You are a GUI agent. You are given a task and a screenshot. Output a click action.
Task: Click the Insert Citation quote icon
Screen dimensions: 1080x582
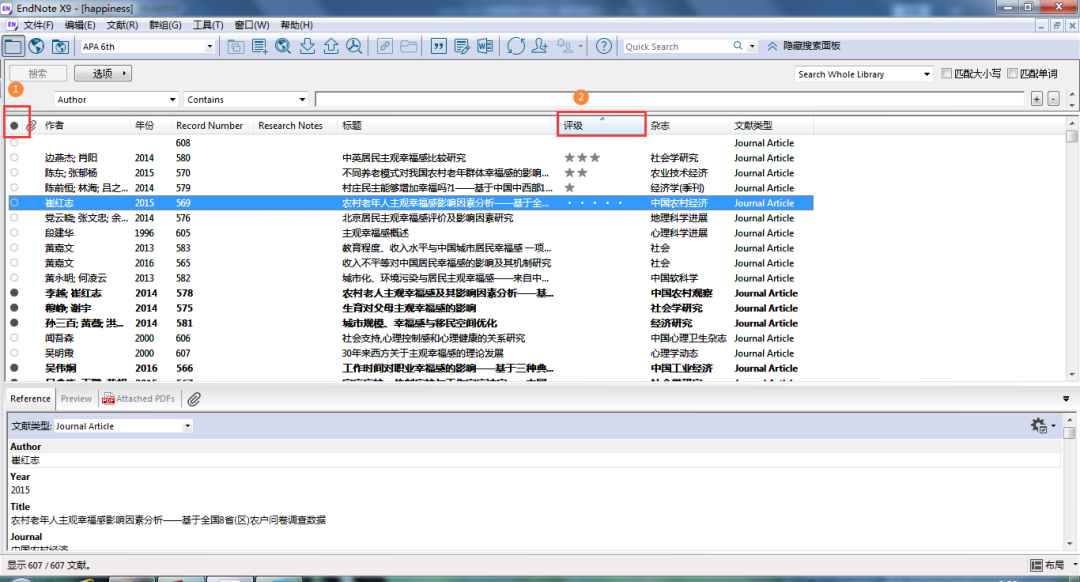438,46
